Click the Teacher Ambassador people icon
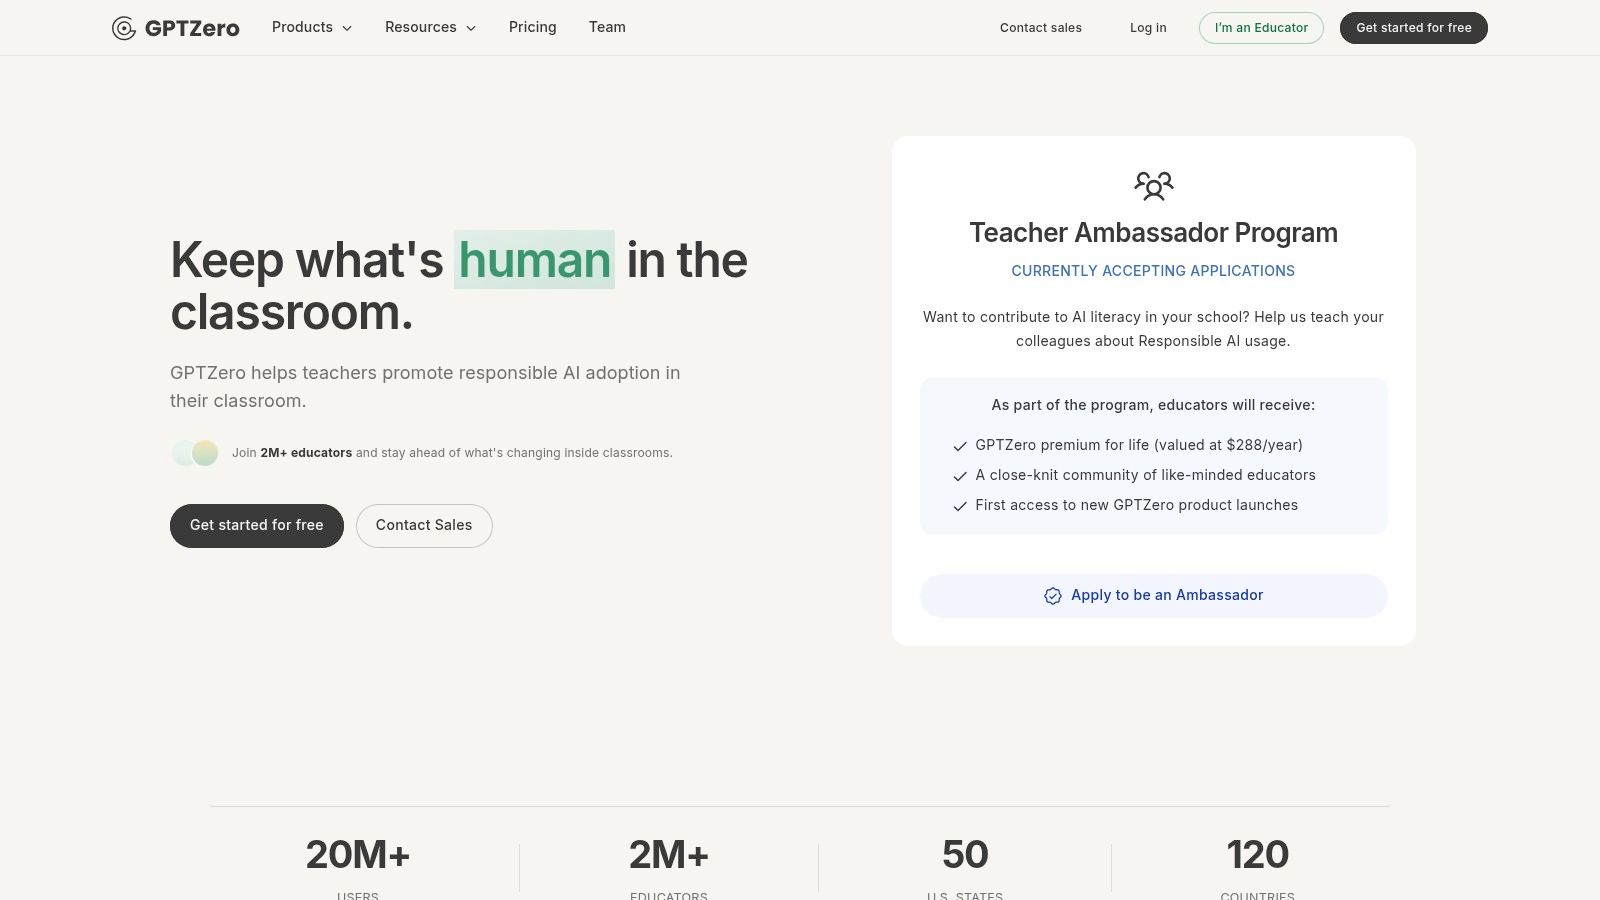 (1153, 185)
